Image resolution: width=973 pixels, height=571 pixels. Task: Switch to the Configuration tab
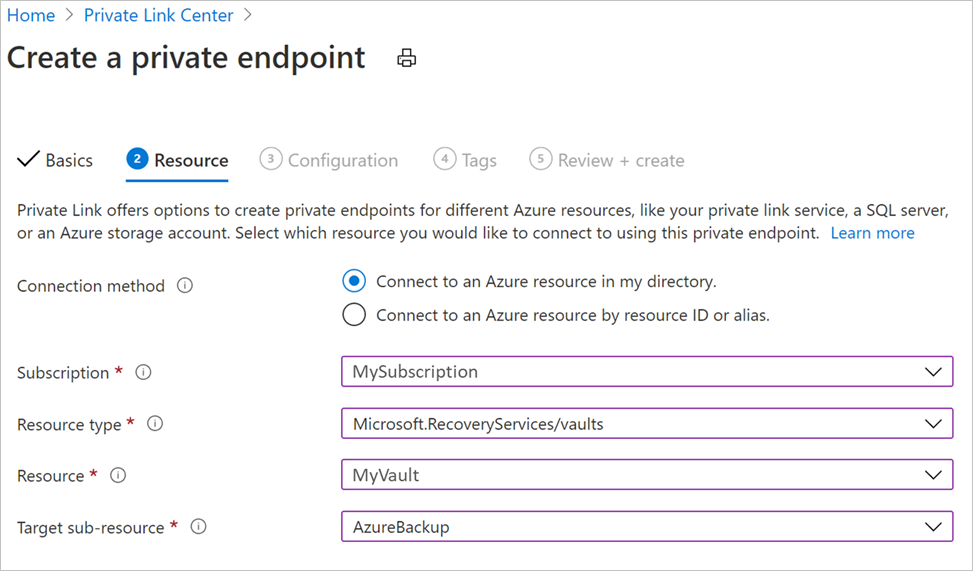[x=342, y=160]
